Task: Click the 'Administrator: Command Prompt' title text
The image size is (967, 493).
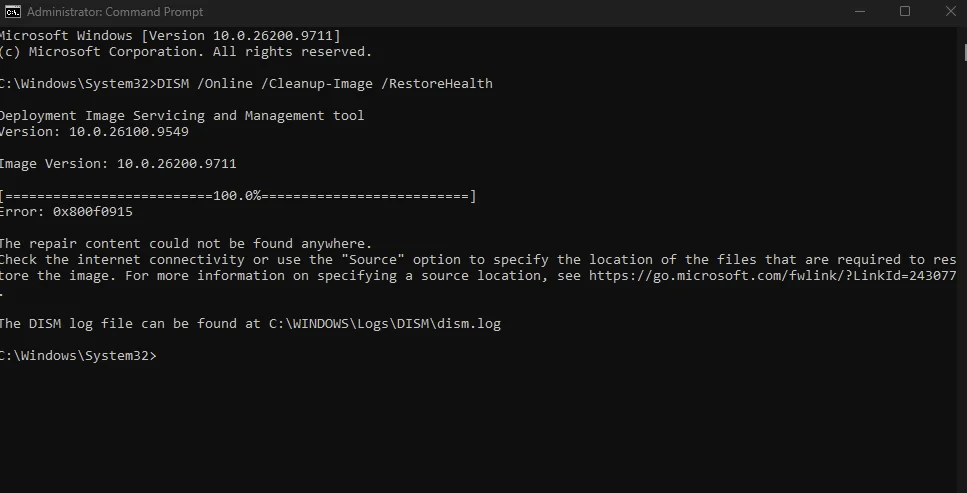Action: pos(115,12)
